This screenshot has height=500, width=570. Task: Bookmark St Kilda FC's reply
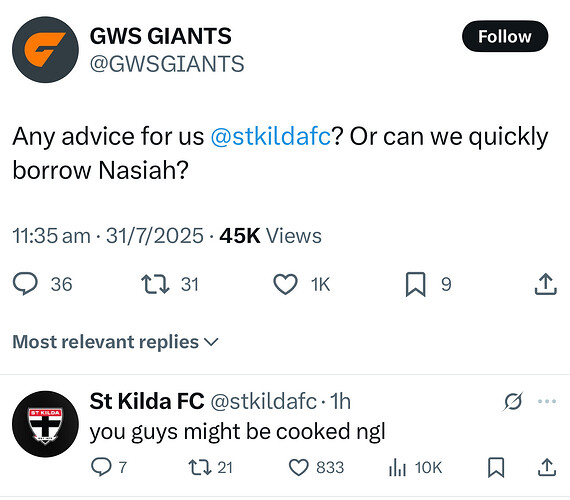coord(496,467)
